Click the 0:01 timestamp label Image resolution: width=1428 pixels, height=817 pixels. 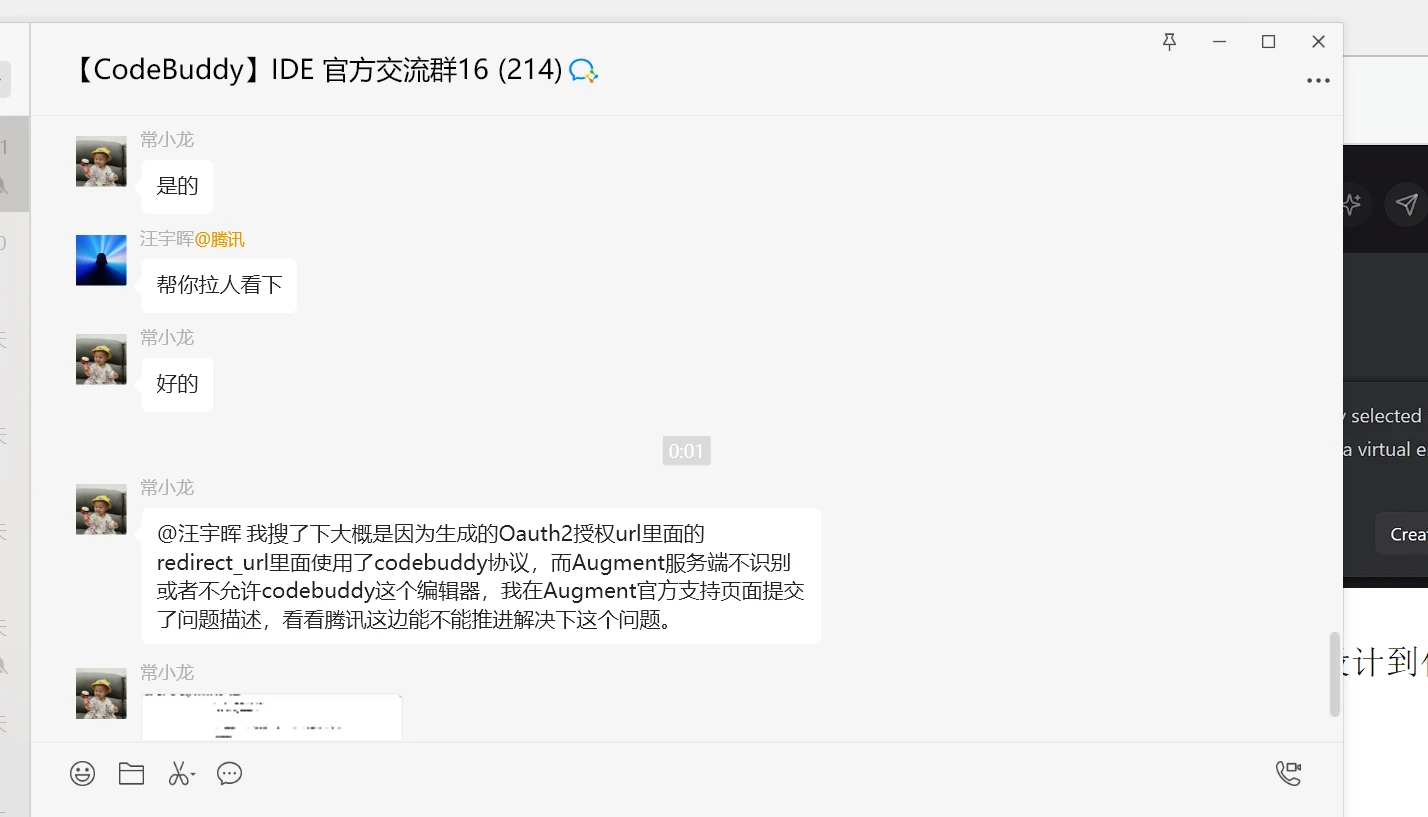(x=686, y=451)
